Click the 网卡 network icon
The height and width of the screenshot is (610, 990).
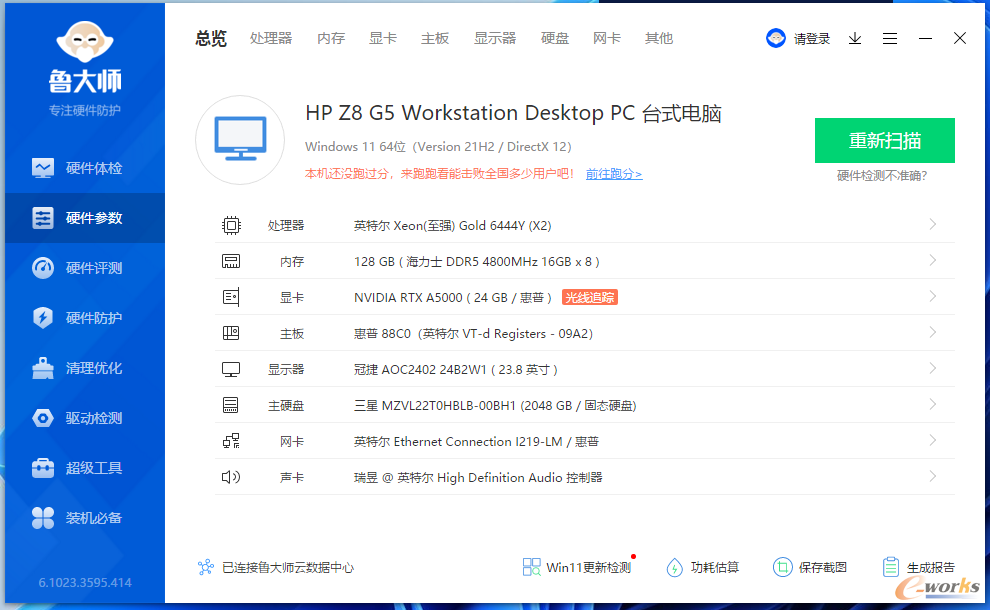click(x=231, y=441)
